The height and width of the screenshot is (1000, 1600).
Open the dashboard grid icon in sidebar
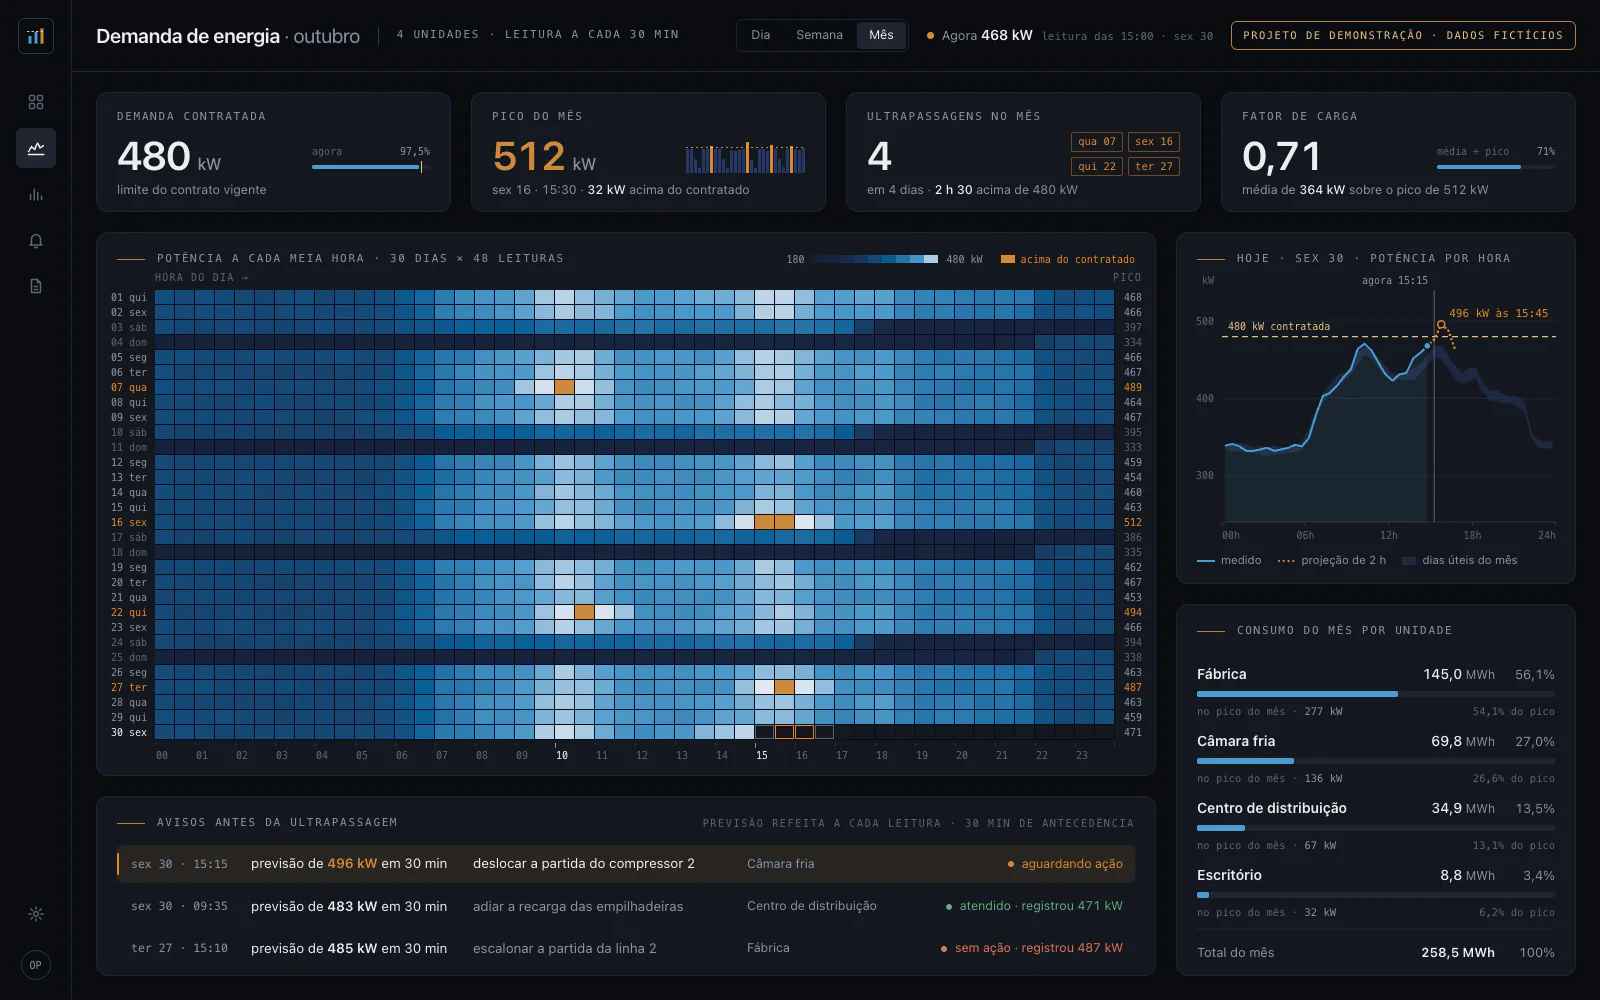click(x=36, y=102)
